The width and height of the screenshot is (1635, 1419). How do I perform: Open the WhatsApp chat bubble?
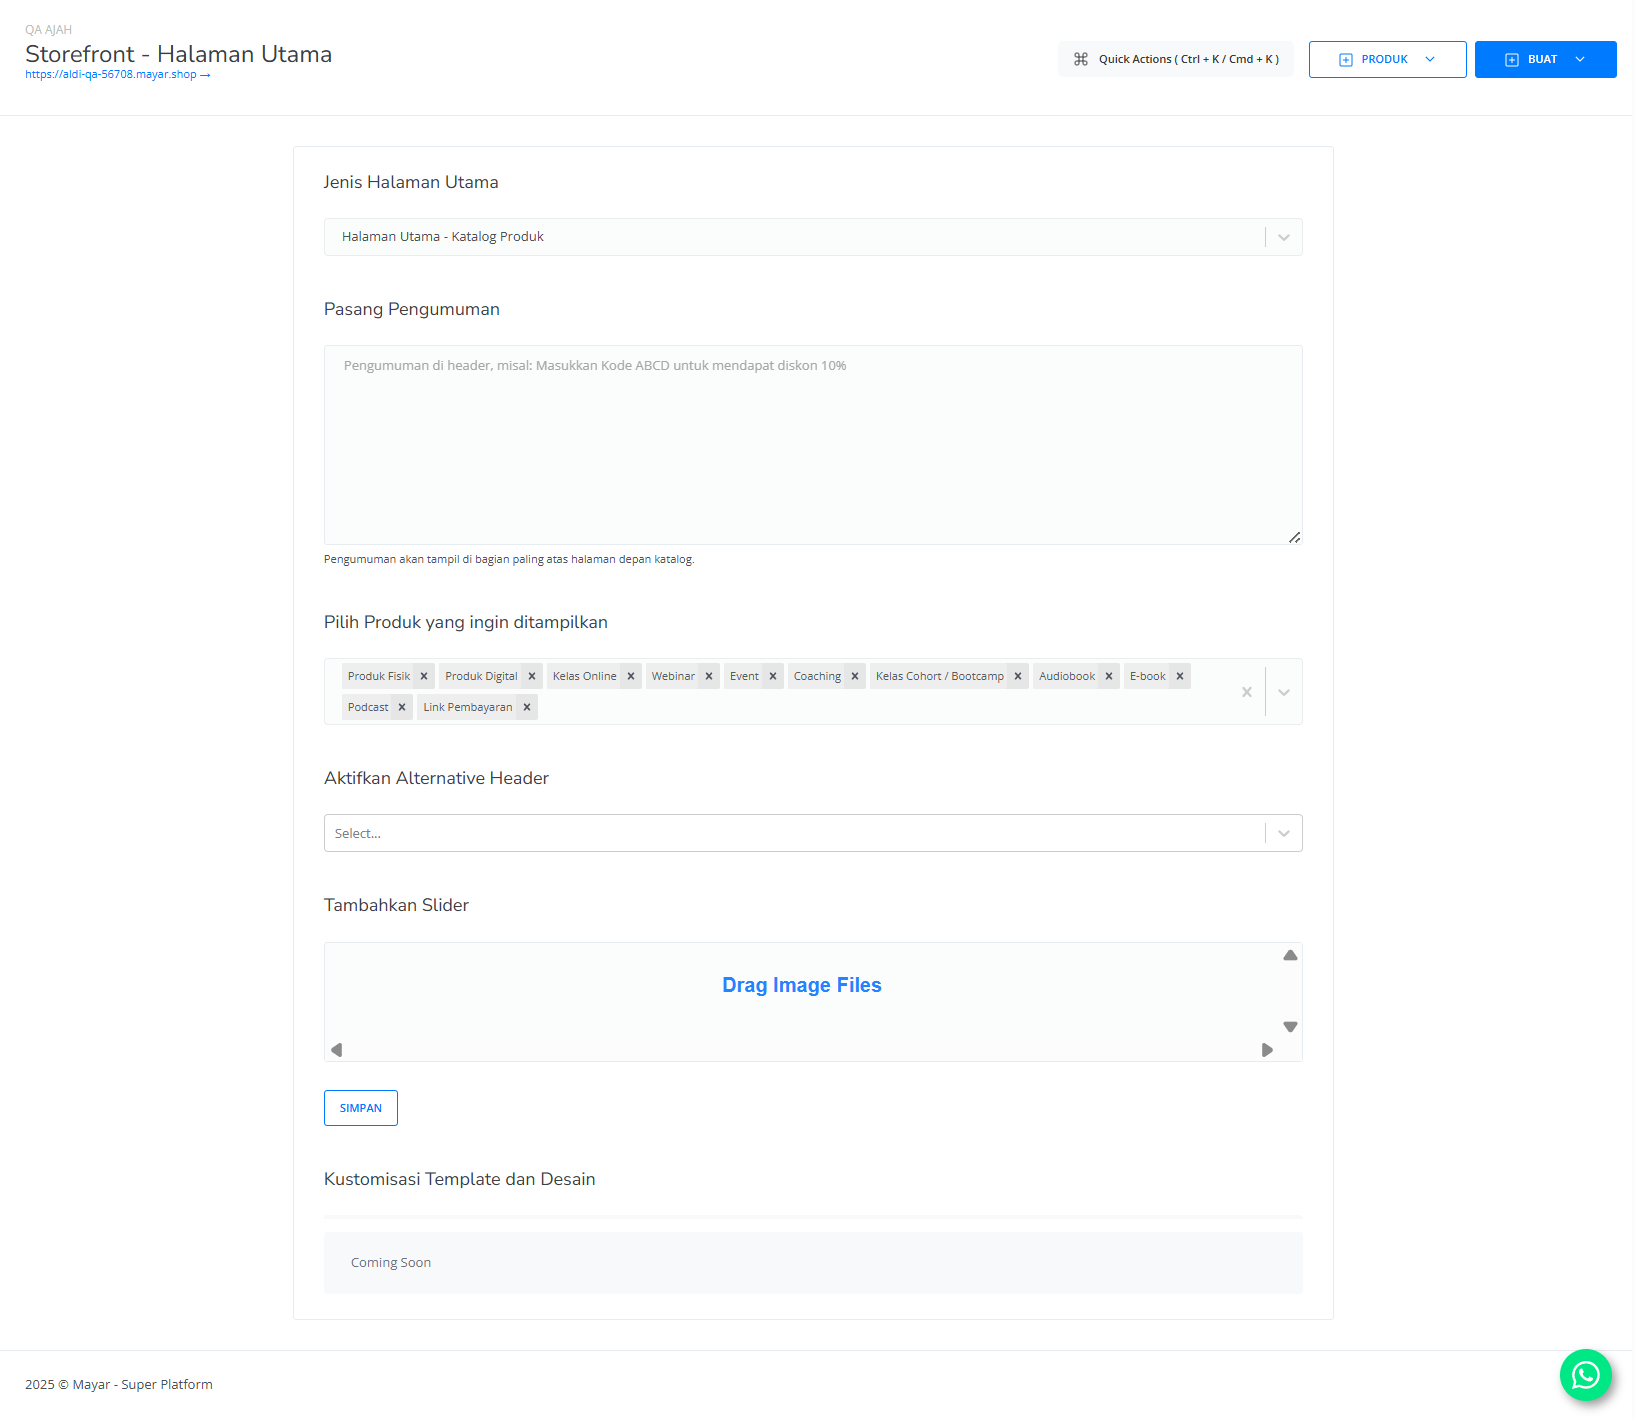1586,1376
